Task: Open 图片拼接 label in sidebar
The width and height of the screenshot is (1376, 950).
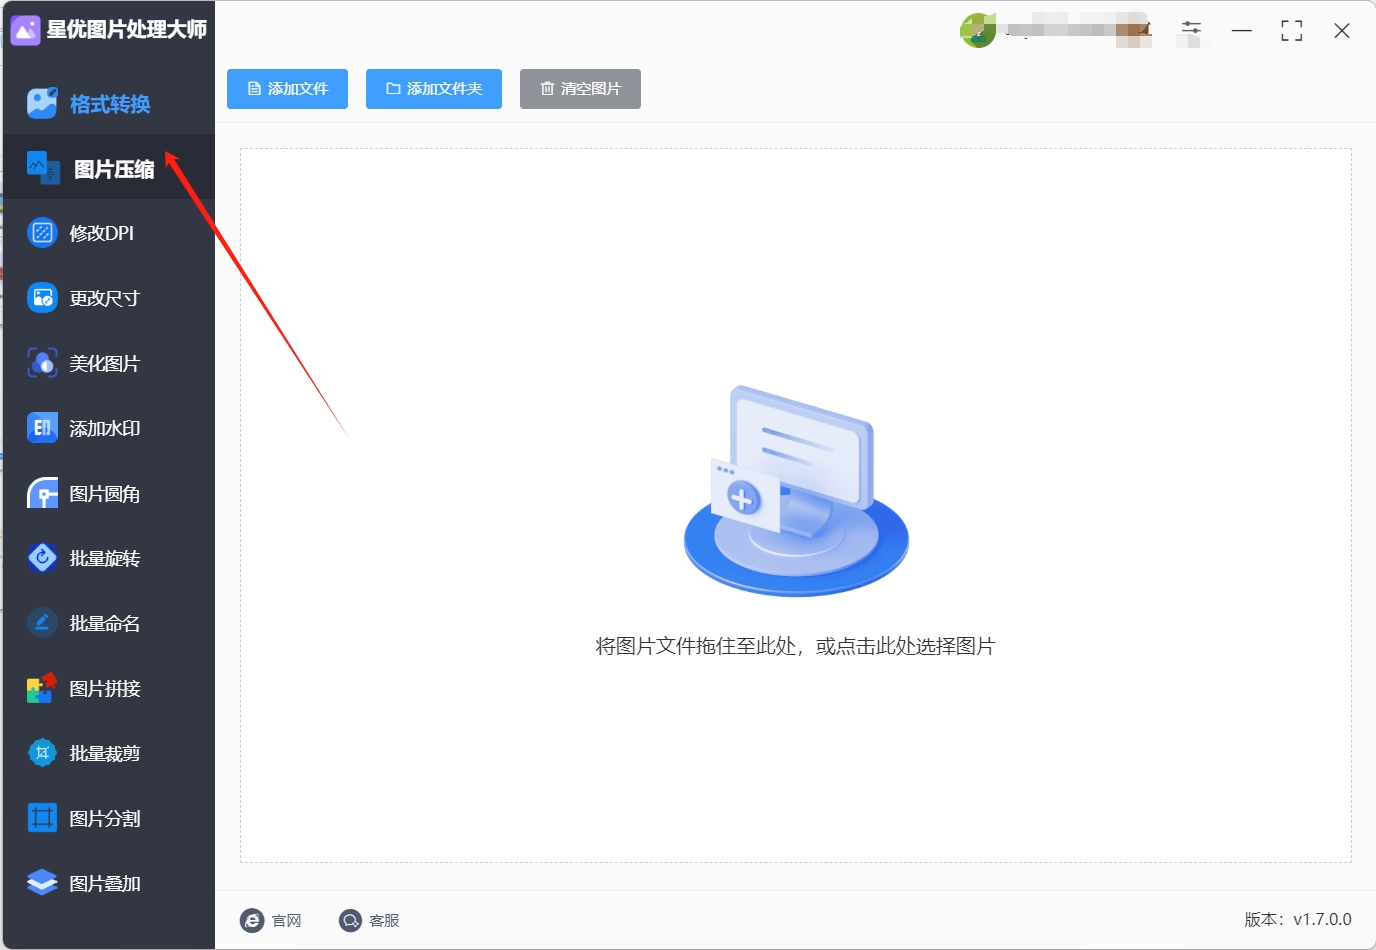Action: click(104, 688)
